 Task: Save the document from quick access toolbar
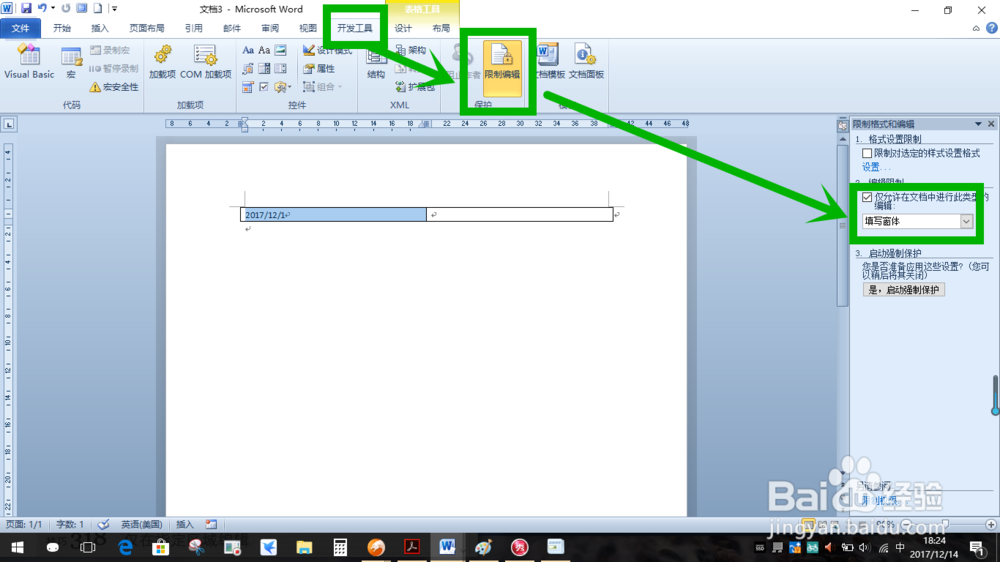click(x=26, y=8)
